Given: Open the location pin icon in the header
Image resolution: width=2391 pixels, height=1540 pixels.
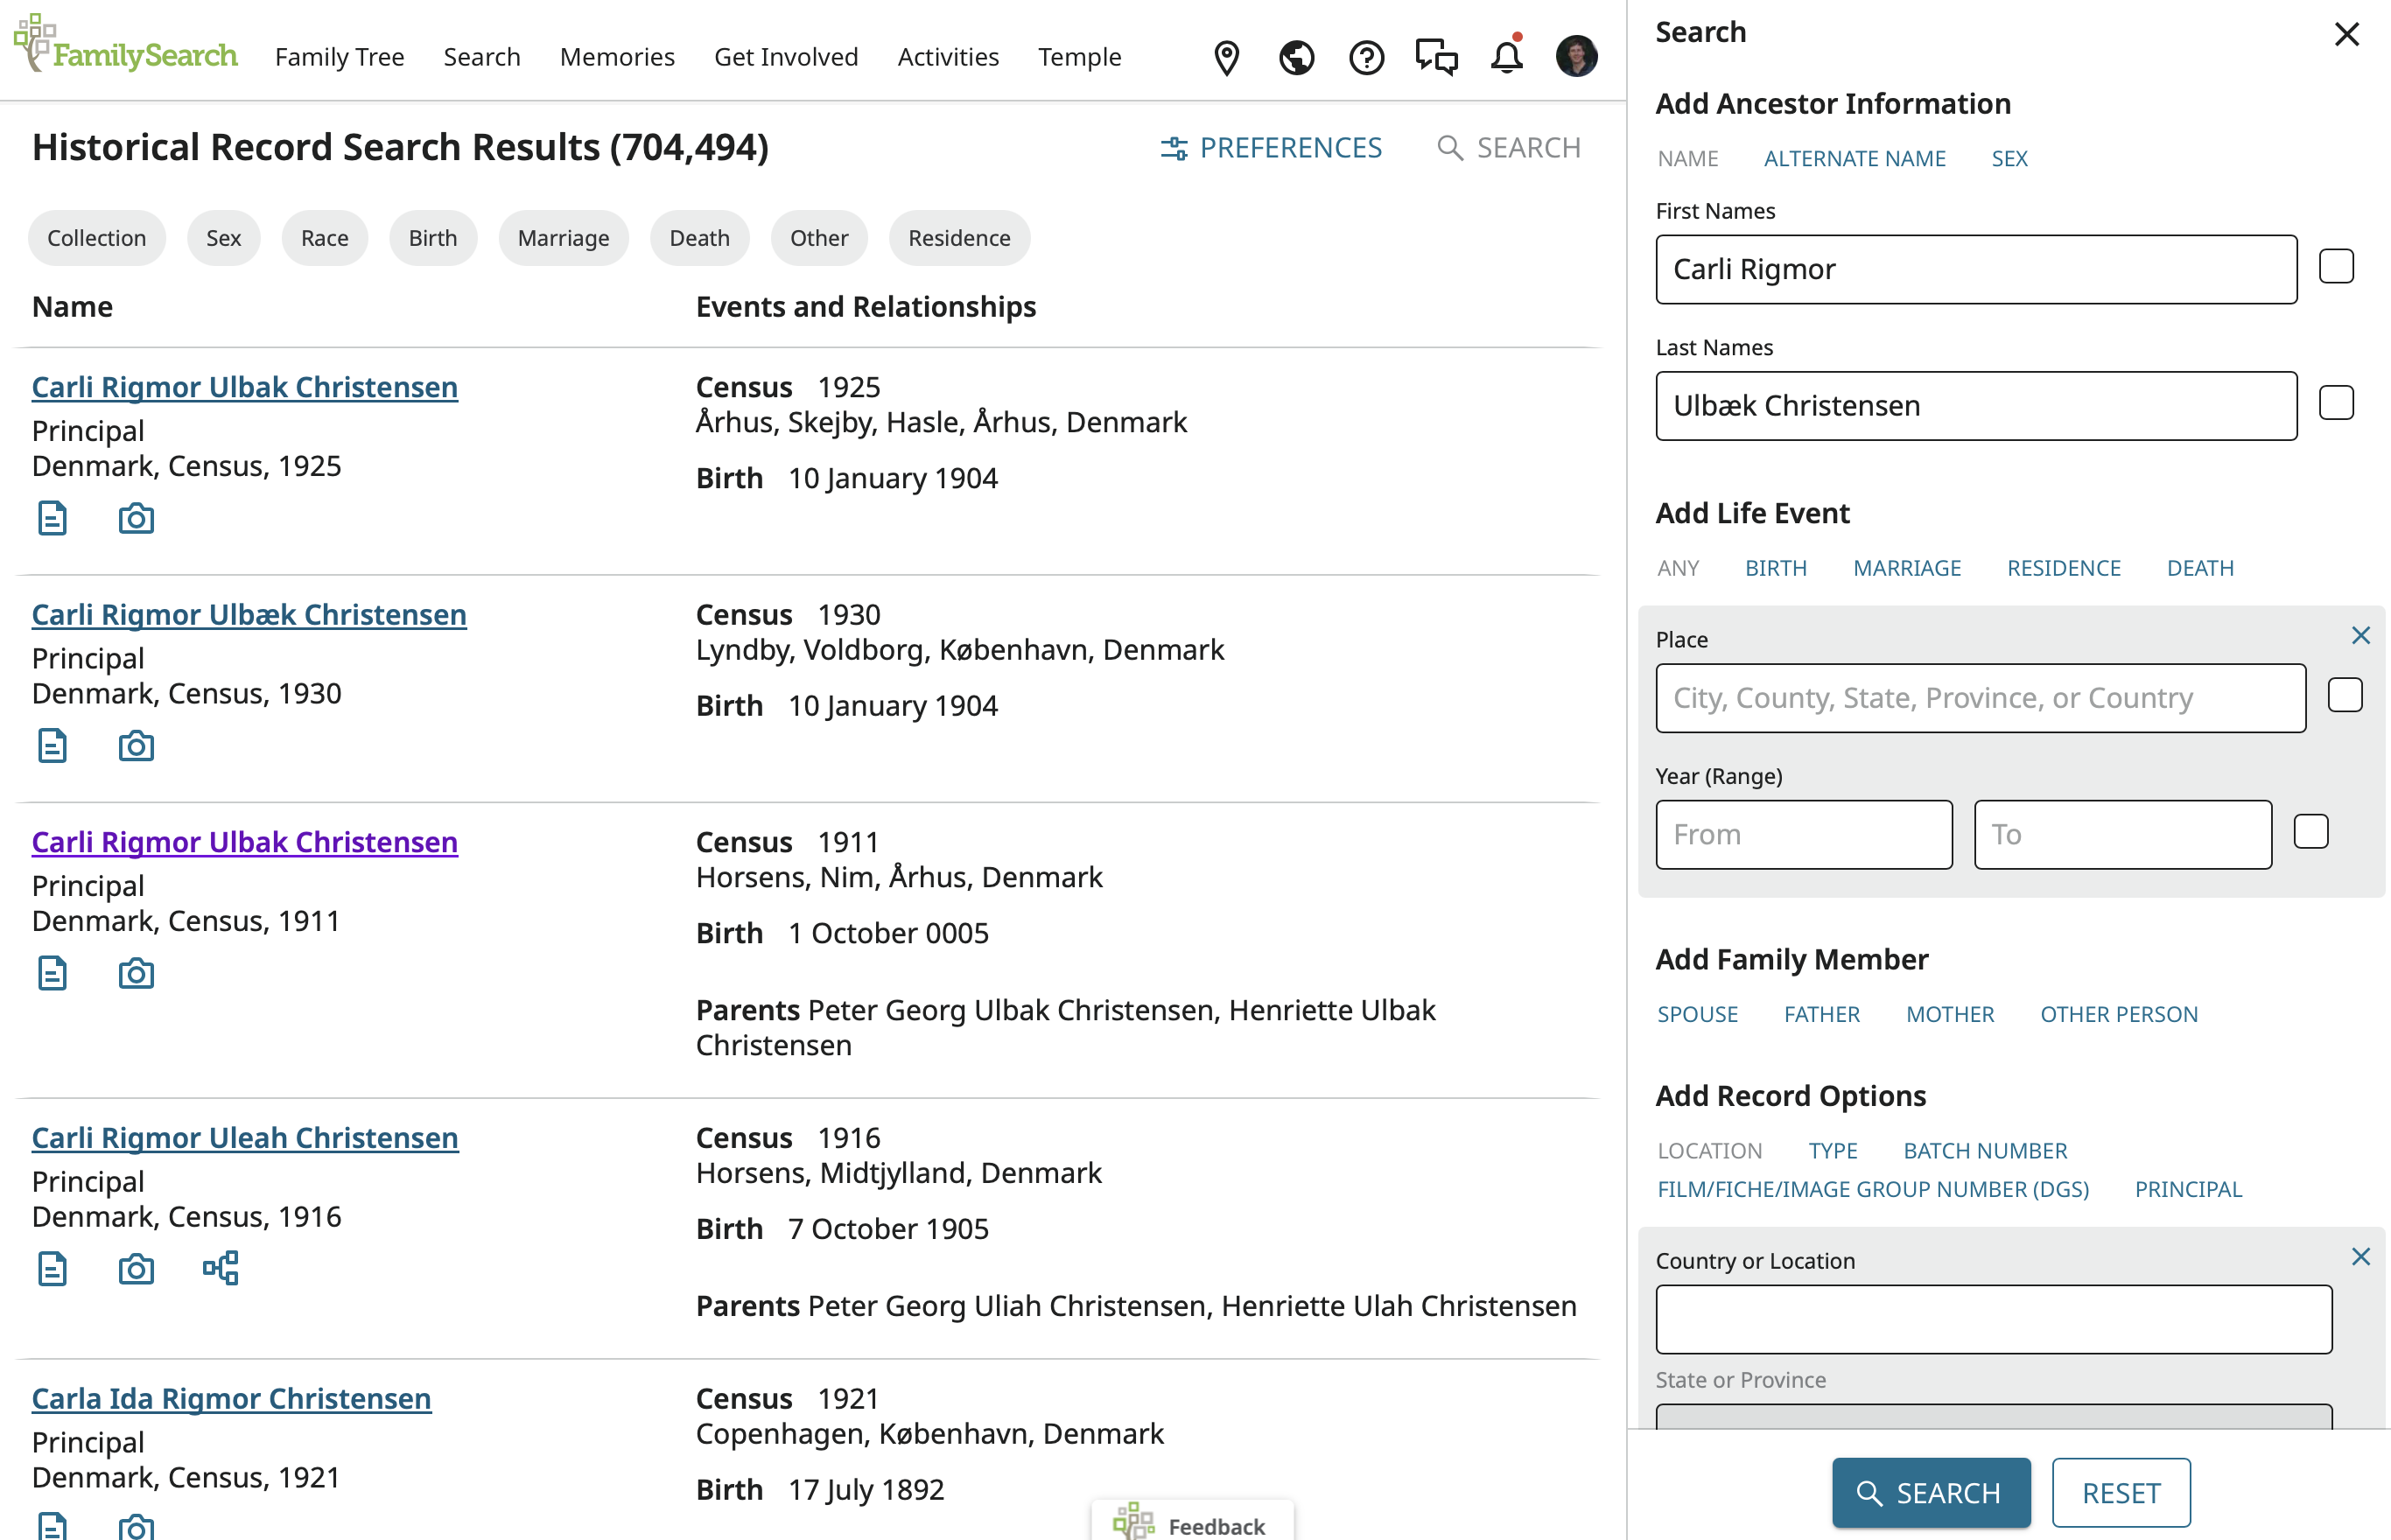Looking at the screenshot, I should [x=1226, y=57].
